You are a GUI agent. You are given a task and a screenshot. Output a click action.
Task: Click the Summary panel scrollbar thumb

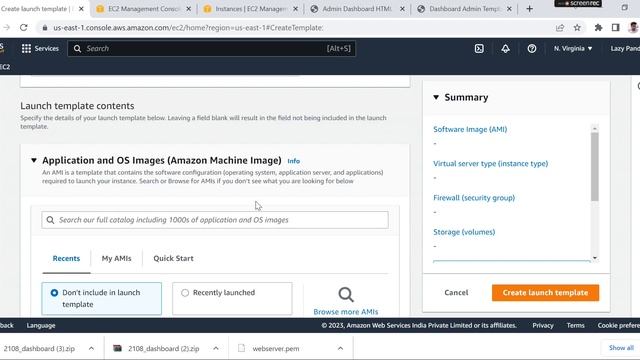(x=595, y=167)
